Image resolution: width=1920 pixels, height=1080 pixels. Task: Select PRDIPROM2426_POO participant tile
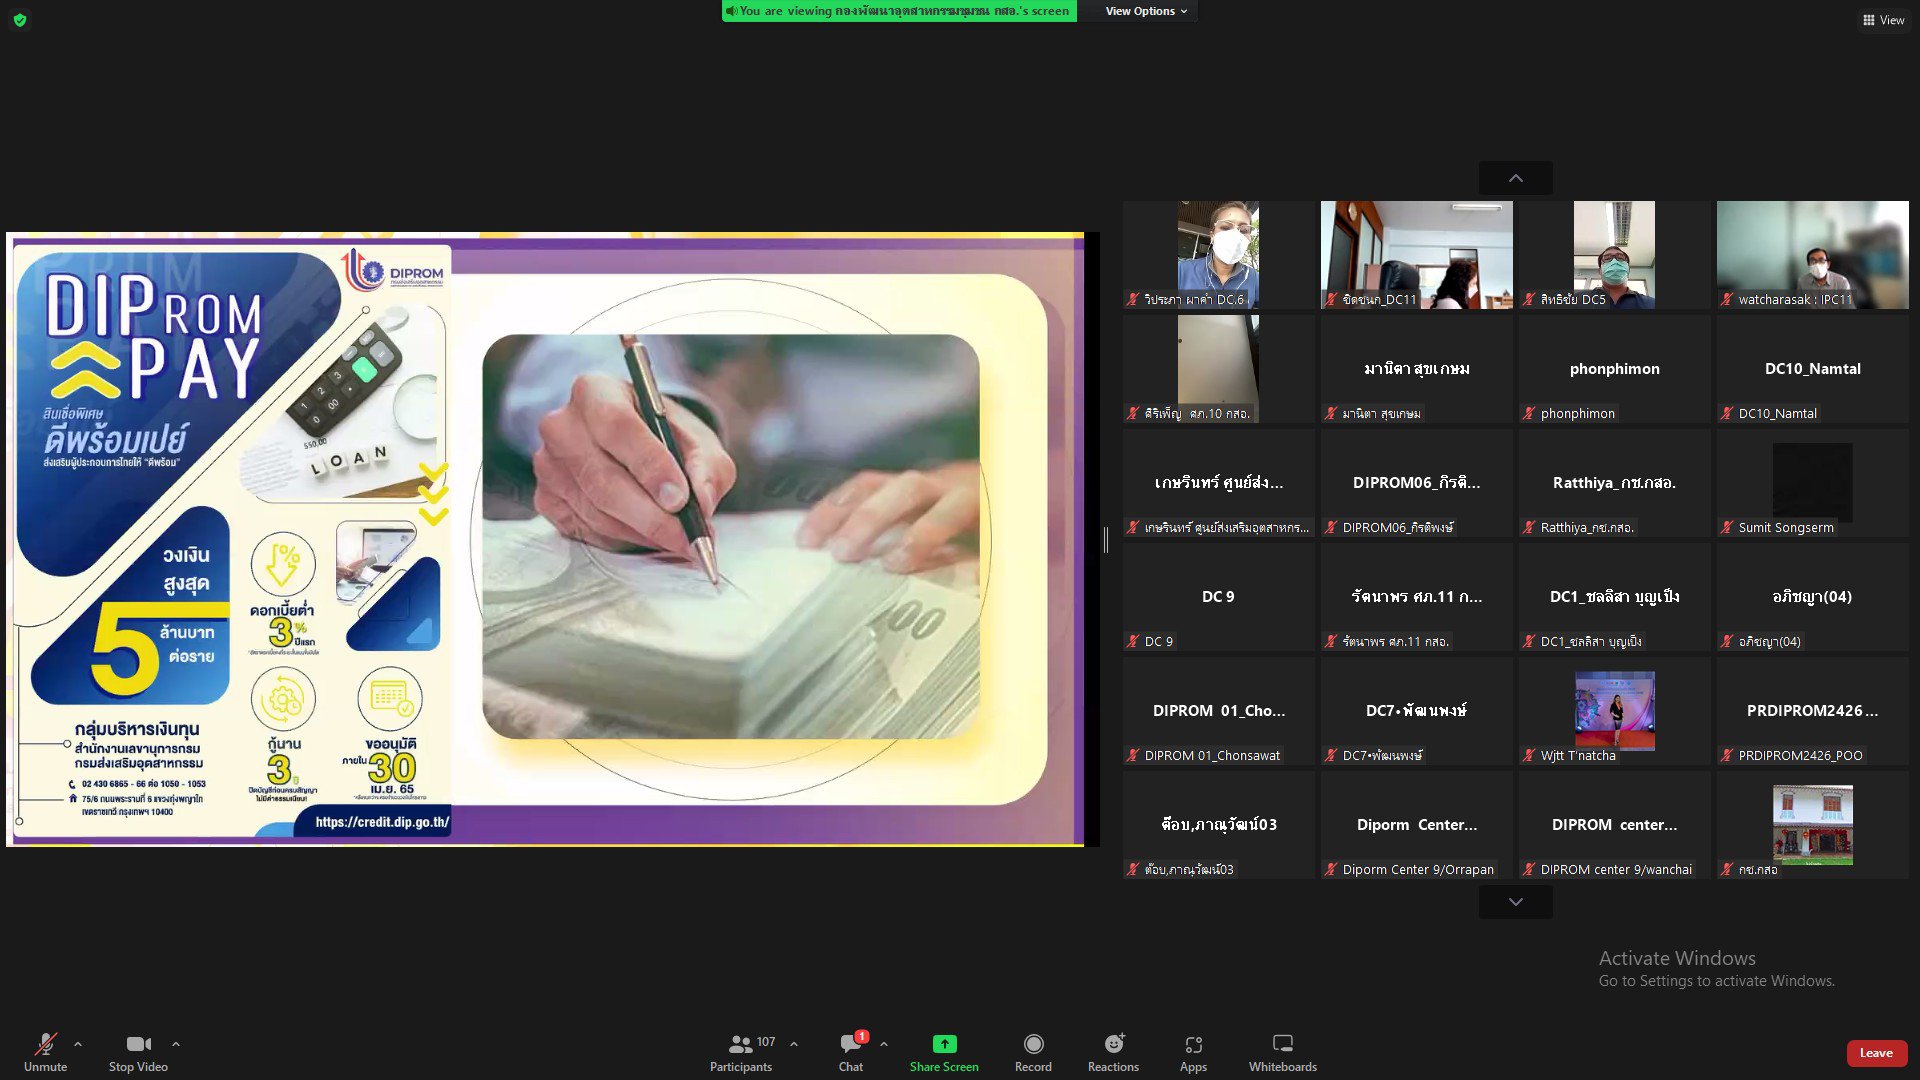[x=1812, y=711]
